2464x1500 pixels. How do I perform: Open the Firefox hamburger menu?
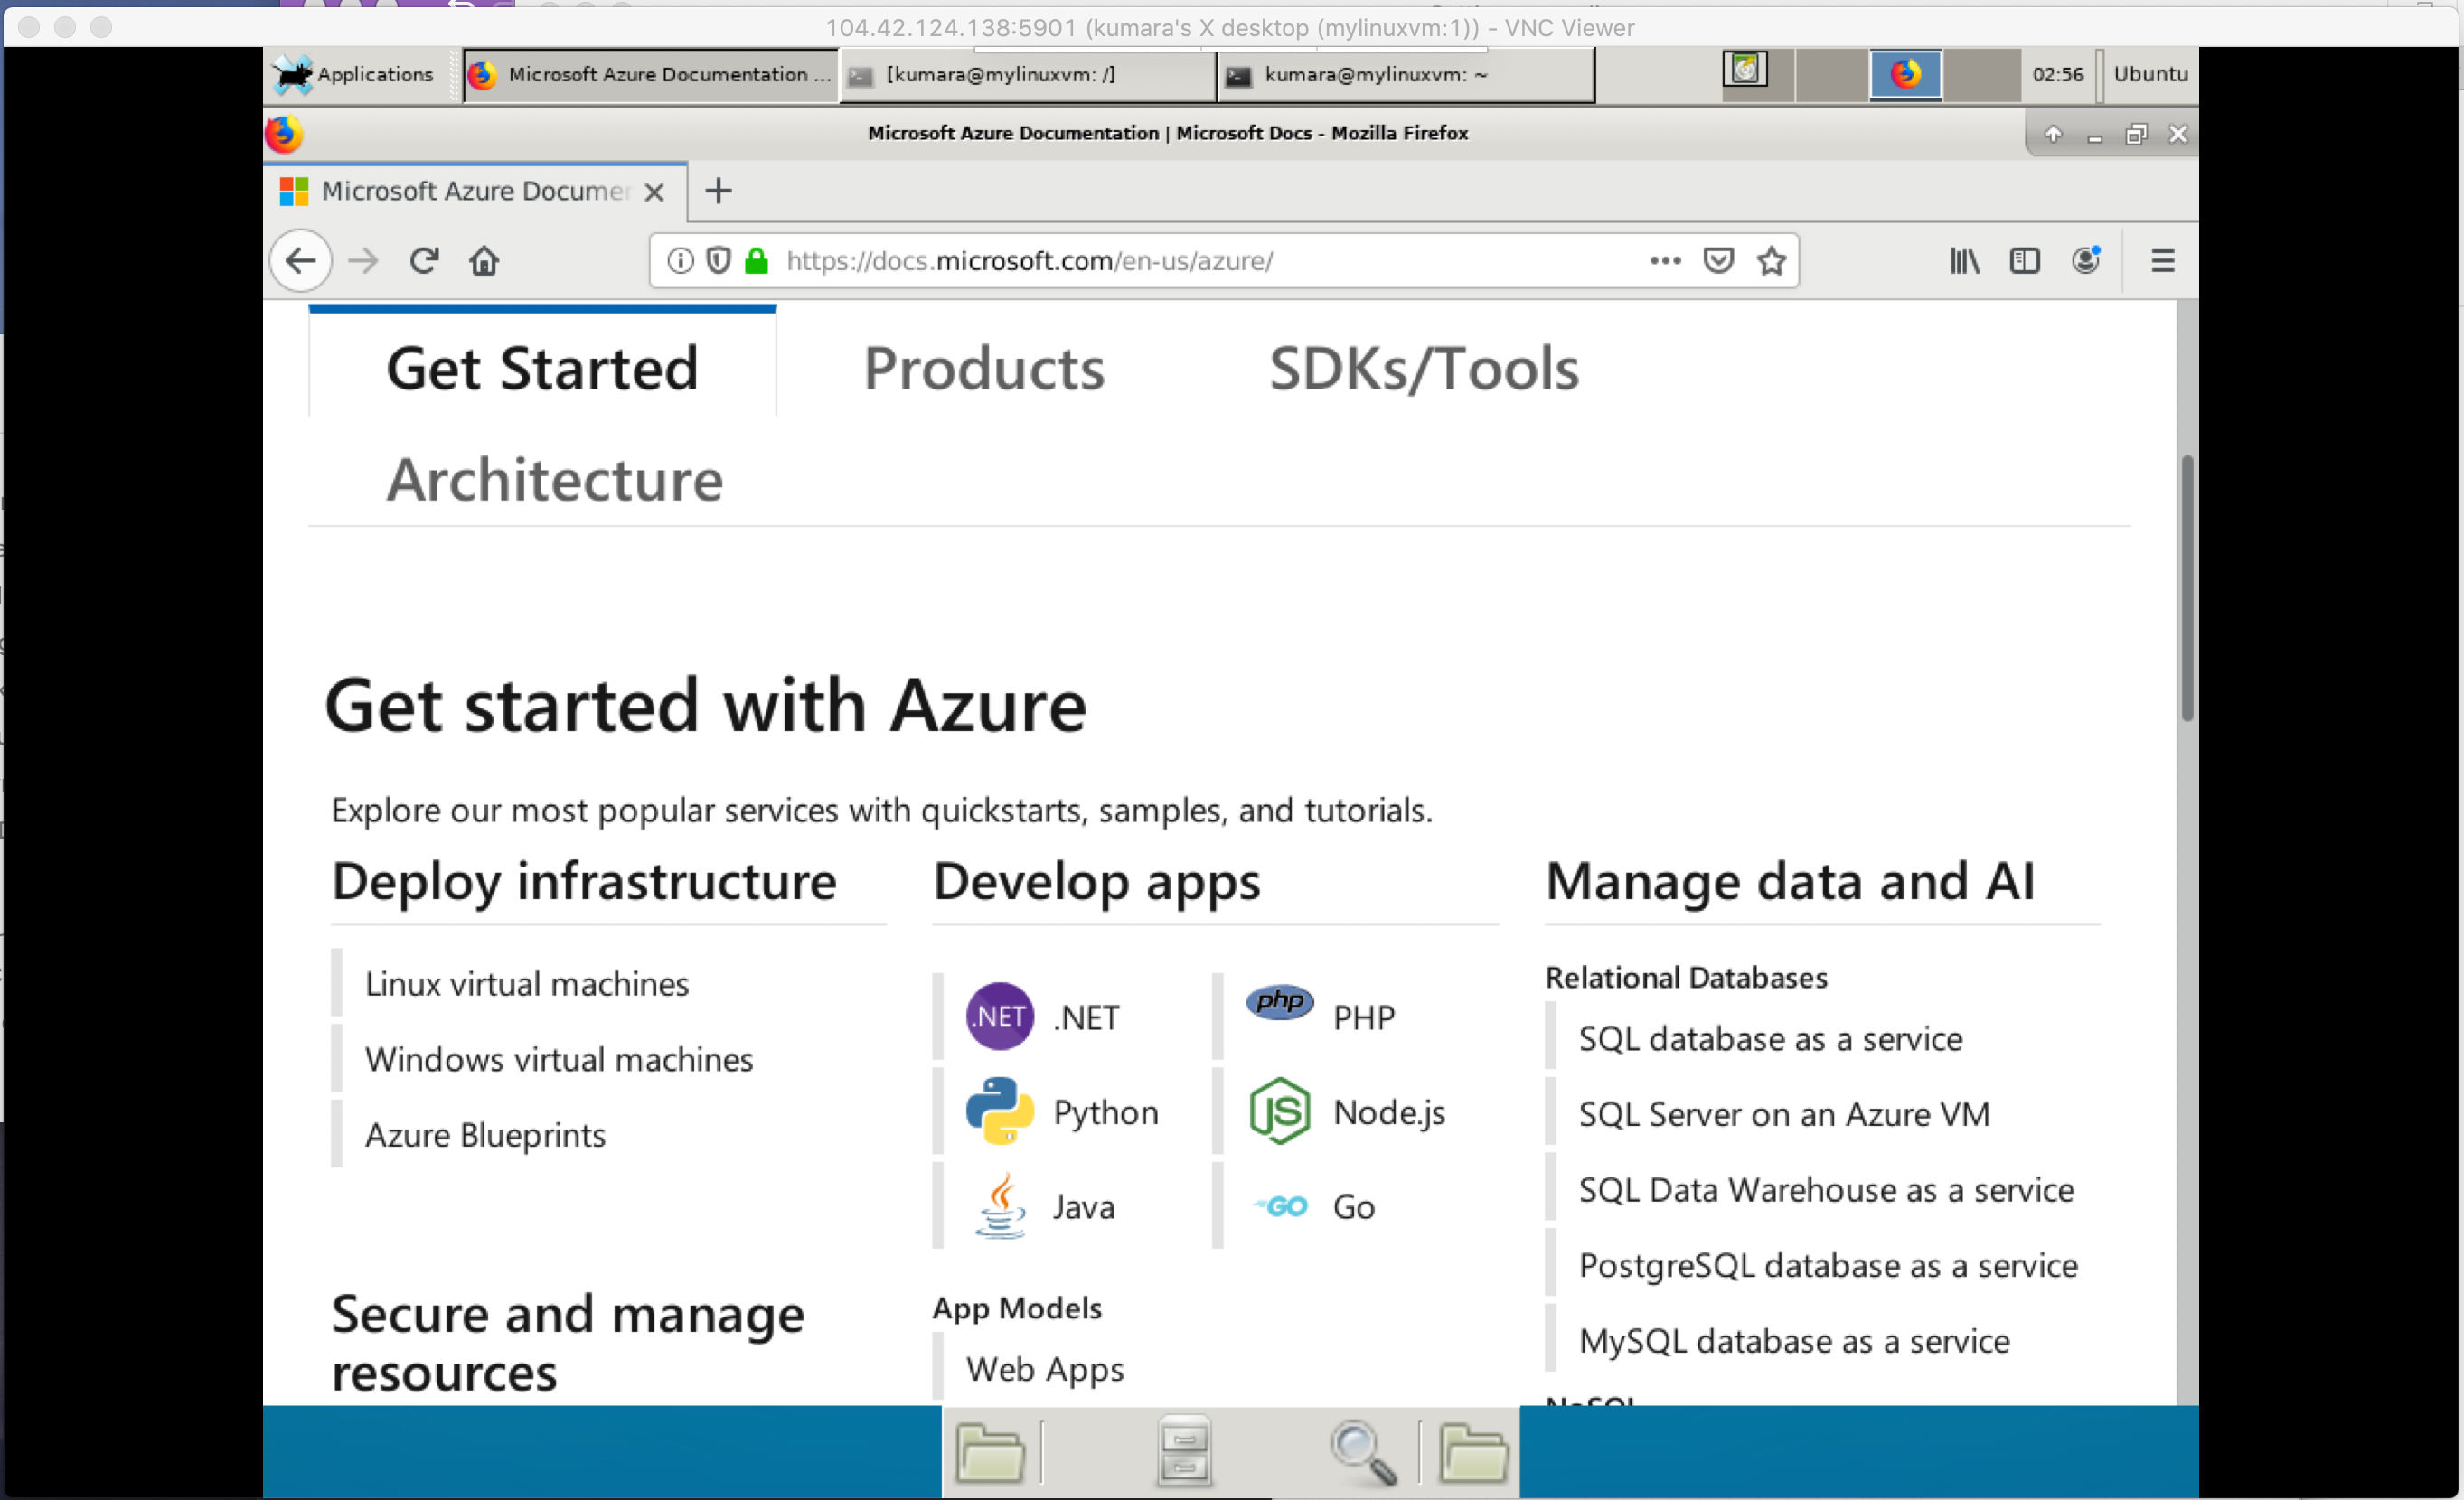[x=2163, y=261]
